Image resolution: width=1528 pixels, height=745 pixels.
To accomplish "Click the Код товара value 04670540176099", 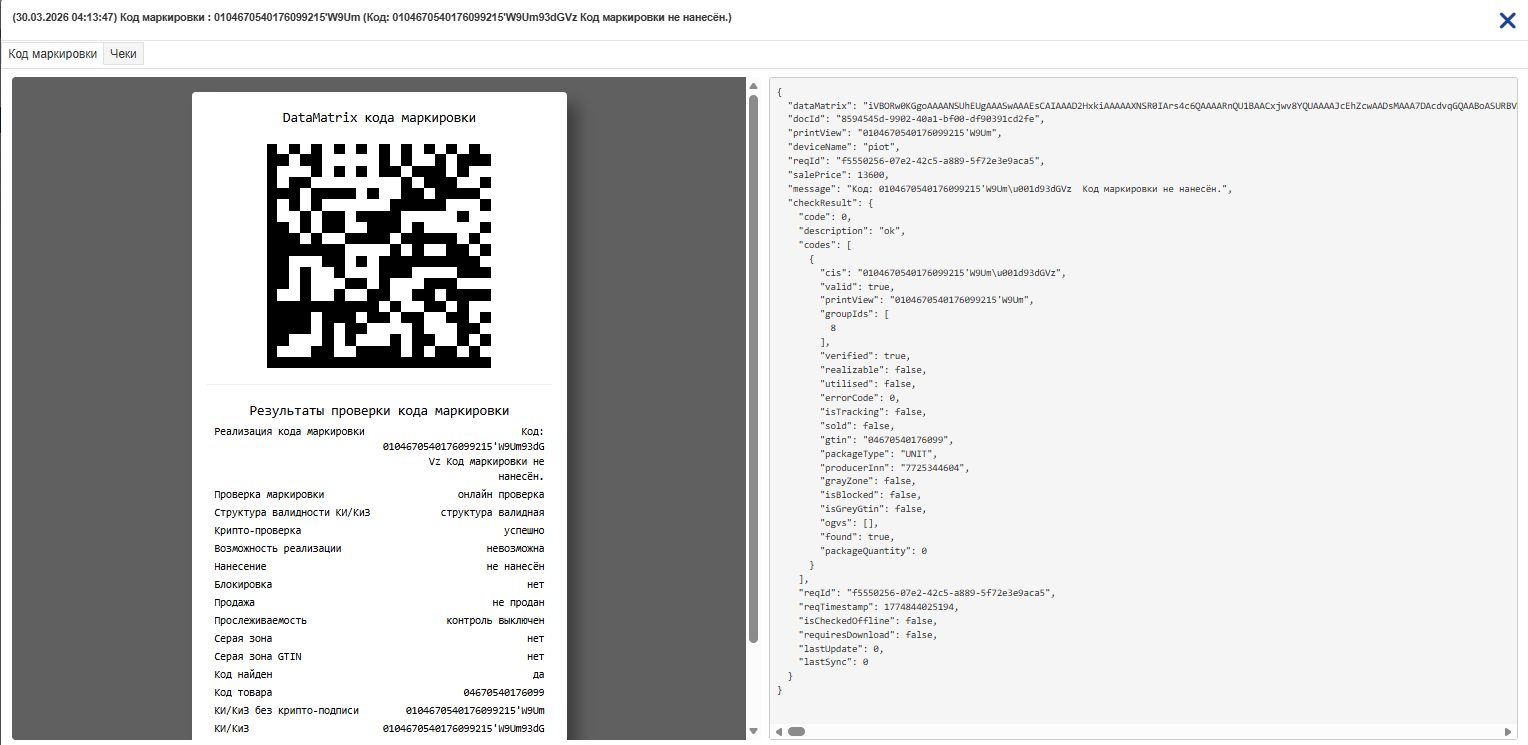I will click(503, 693).
